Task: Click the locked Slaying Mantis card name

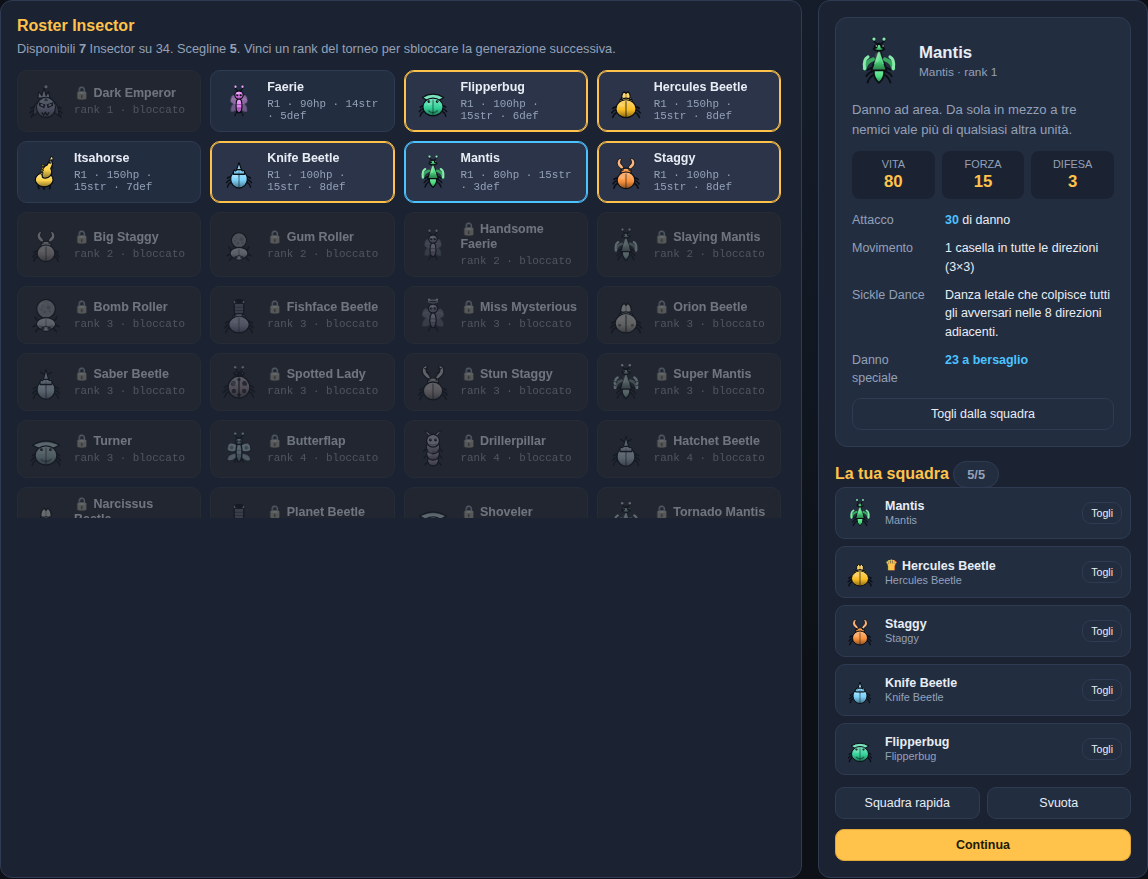Action: (716, 237)
